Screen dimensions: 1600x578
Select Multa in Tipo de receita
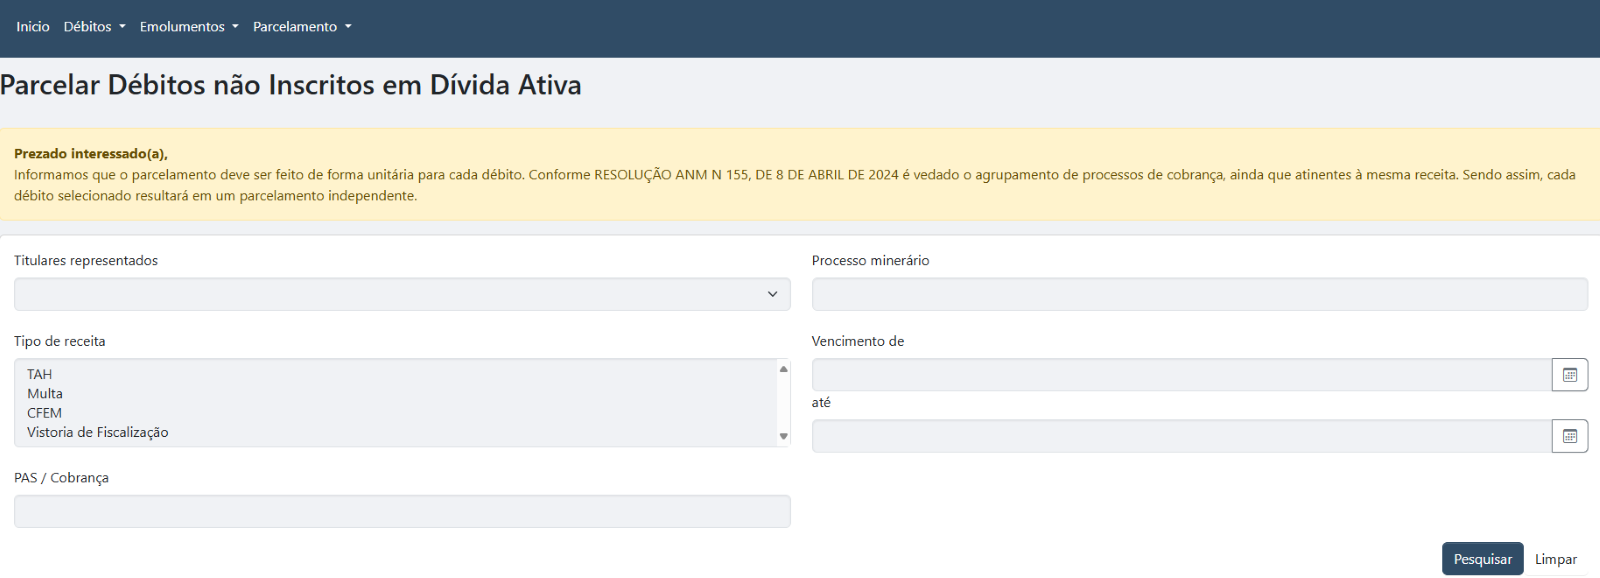coord(45,394)
